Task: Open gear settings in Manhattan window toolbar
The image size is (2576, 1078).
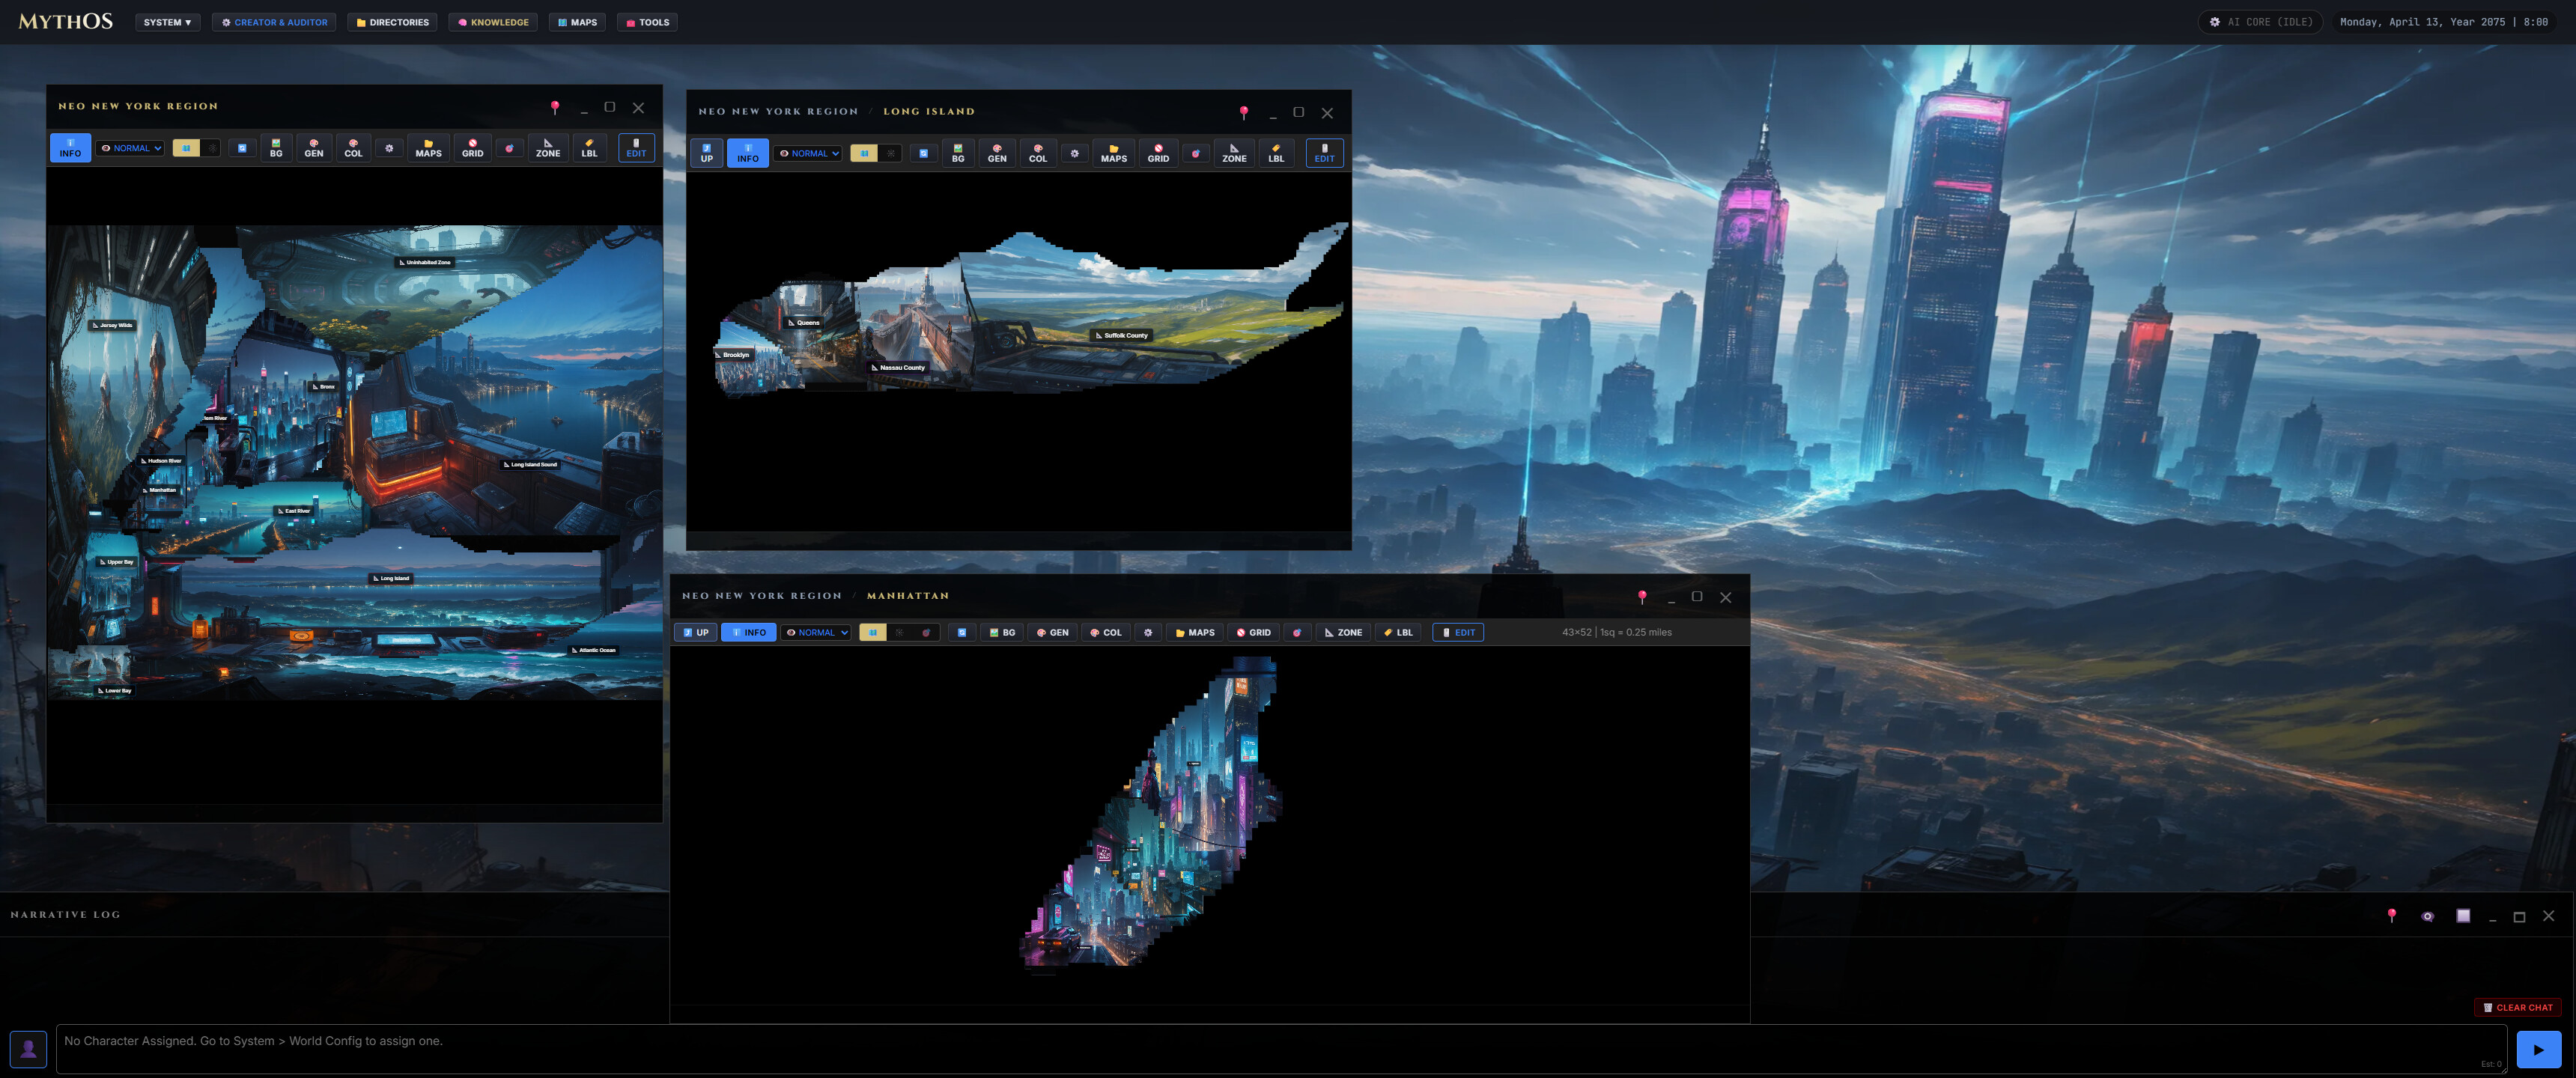Action: click(x=1148, y=632)
